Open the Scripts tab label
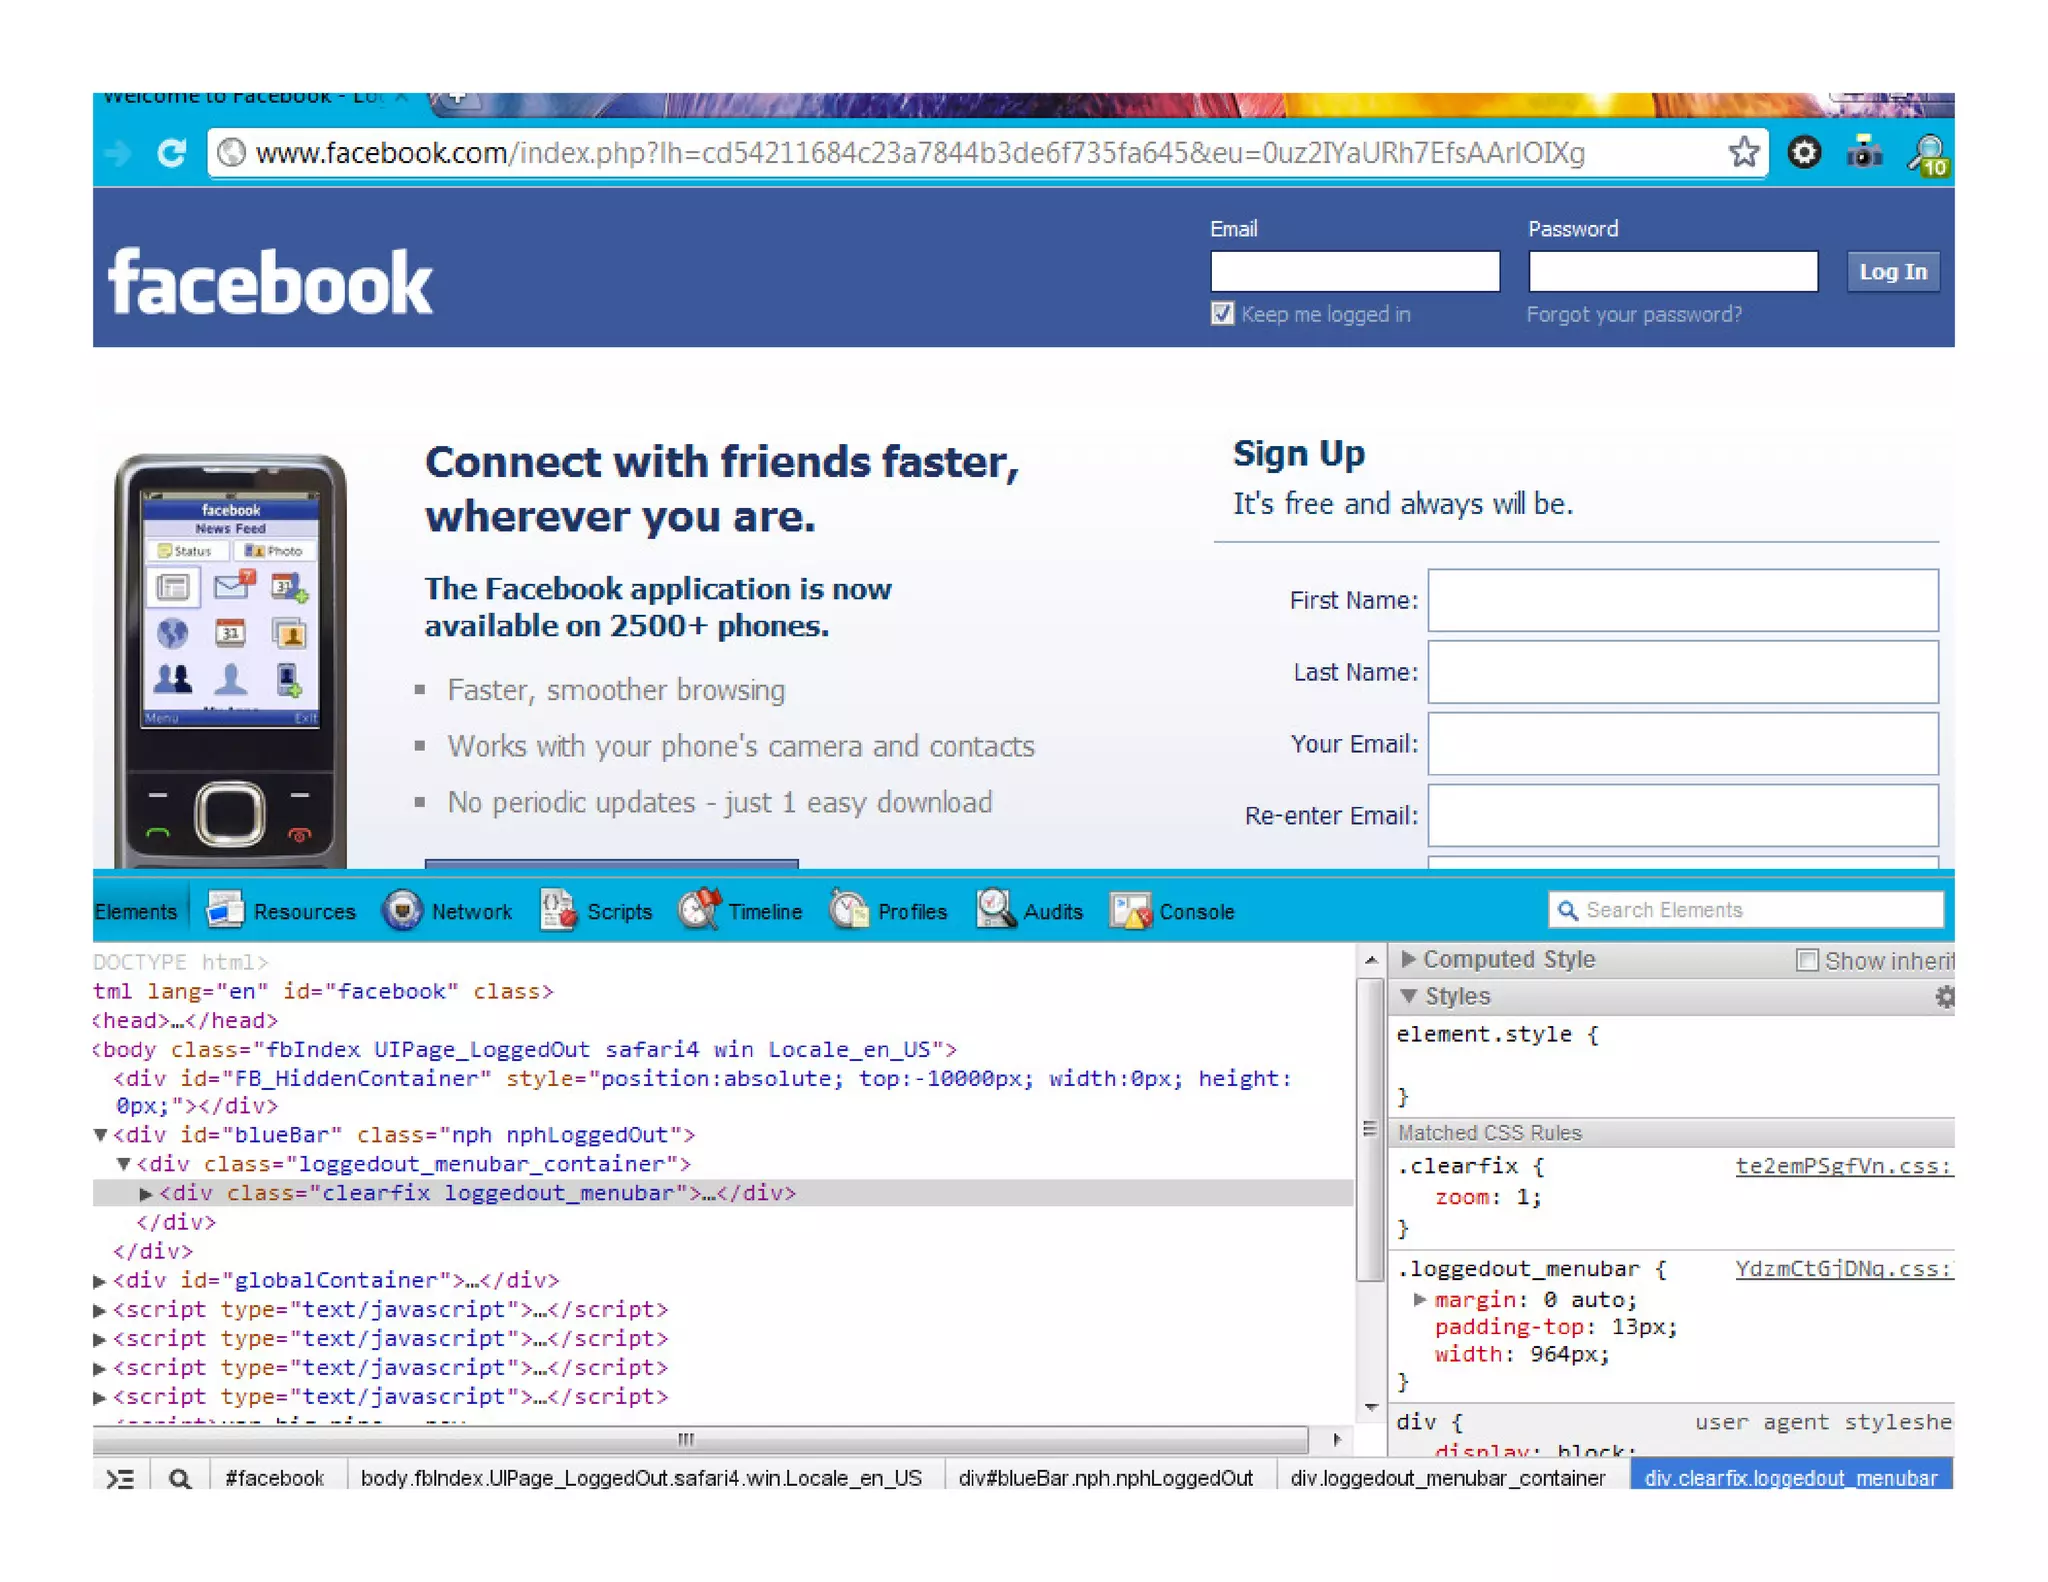The height and width of the screenshot is (1582, 2048). (x=619, y=912)
